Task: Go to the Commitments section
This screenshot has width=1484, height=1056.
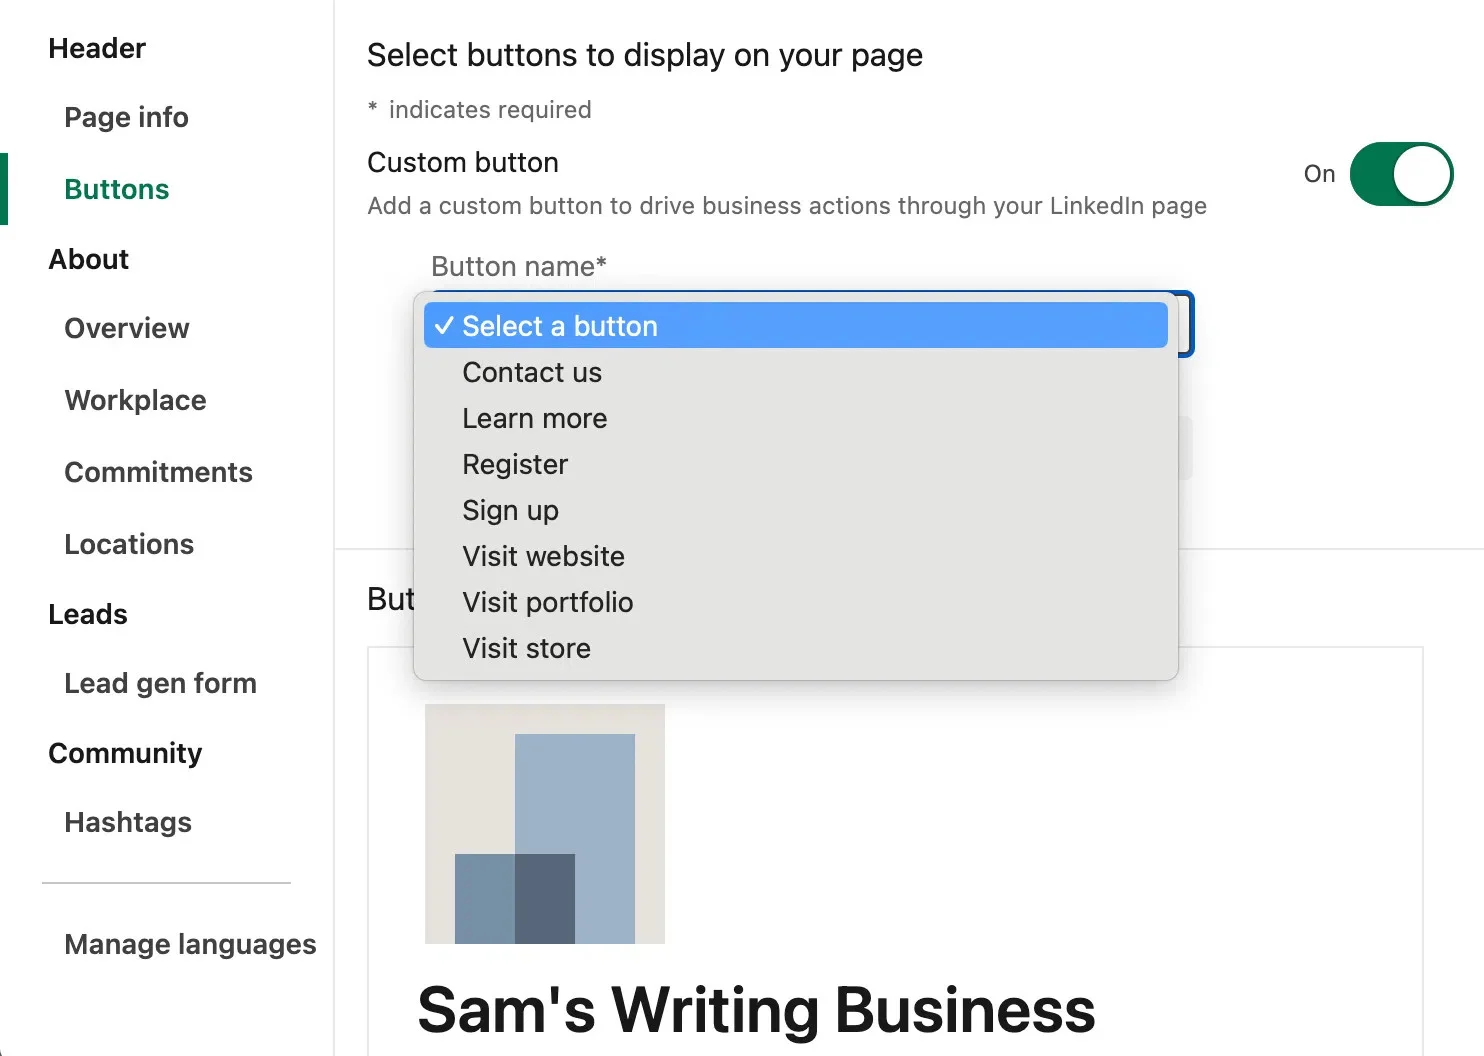Action: point(158,472)
